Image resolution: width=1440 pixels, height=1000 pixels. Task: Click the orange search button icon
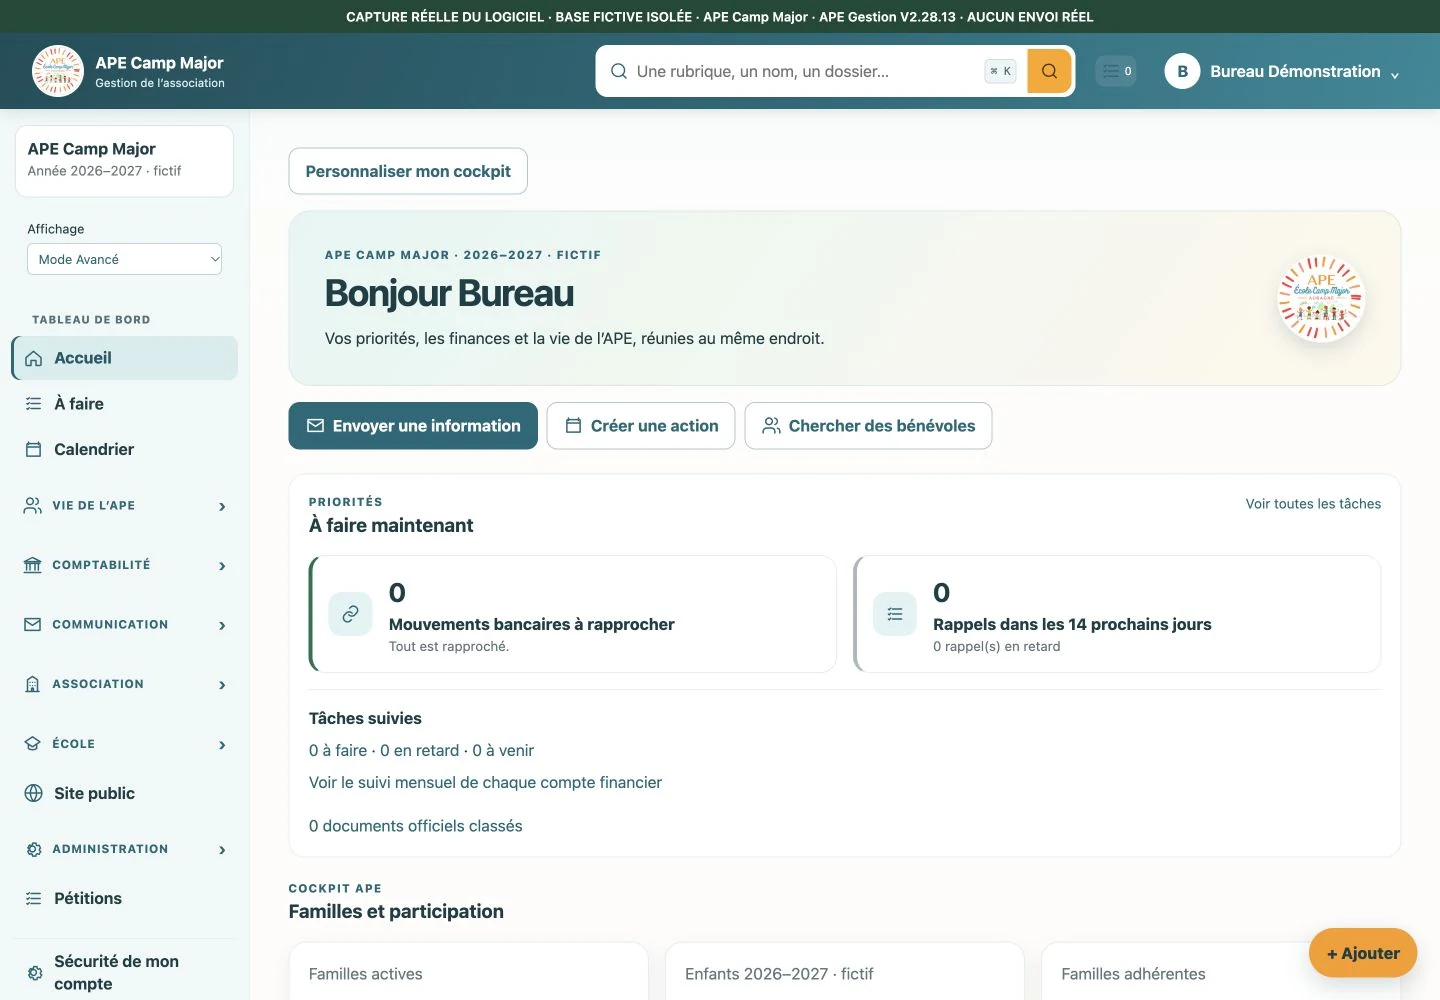[1049, 71]
